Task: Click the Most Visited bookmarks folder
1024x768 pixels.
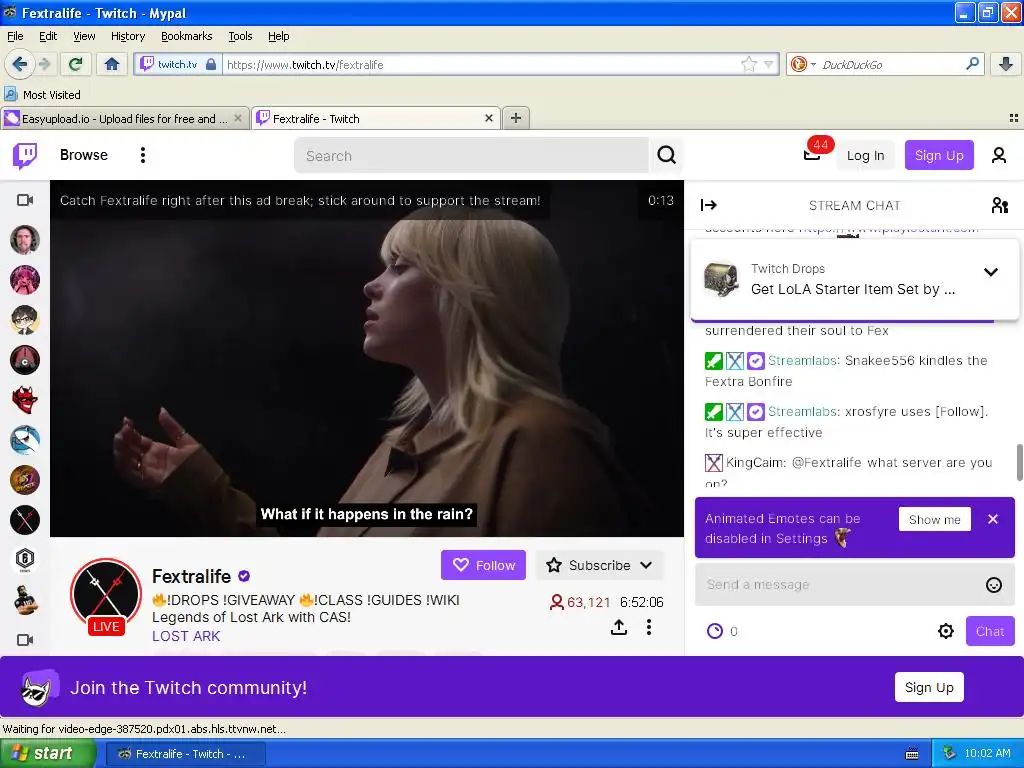Action: pos(42,95)
